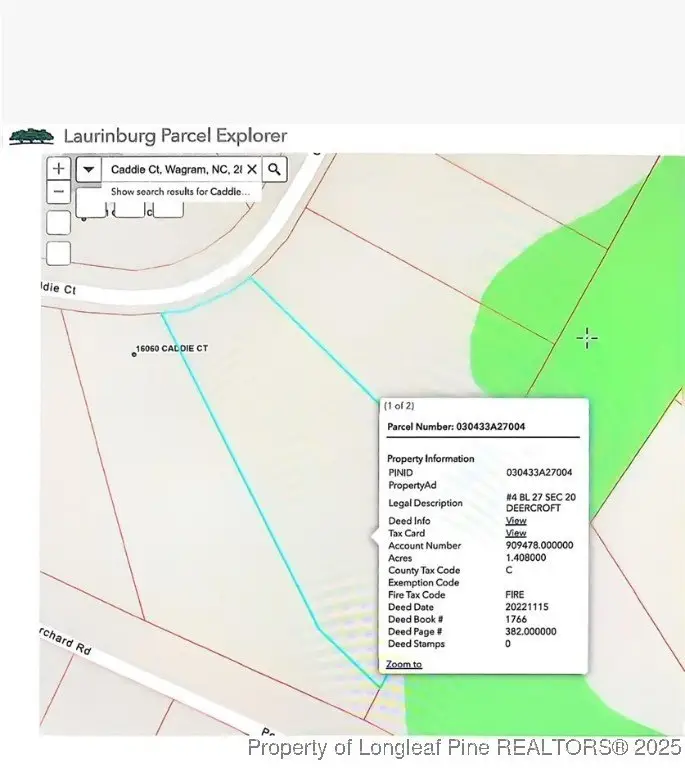This screenshot has width=685, height=768.
Task: Click inside the Caddie Ct address search field
Action: click(175, 170)
